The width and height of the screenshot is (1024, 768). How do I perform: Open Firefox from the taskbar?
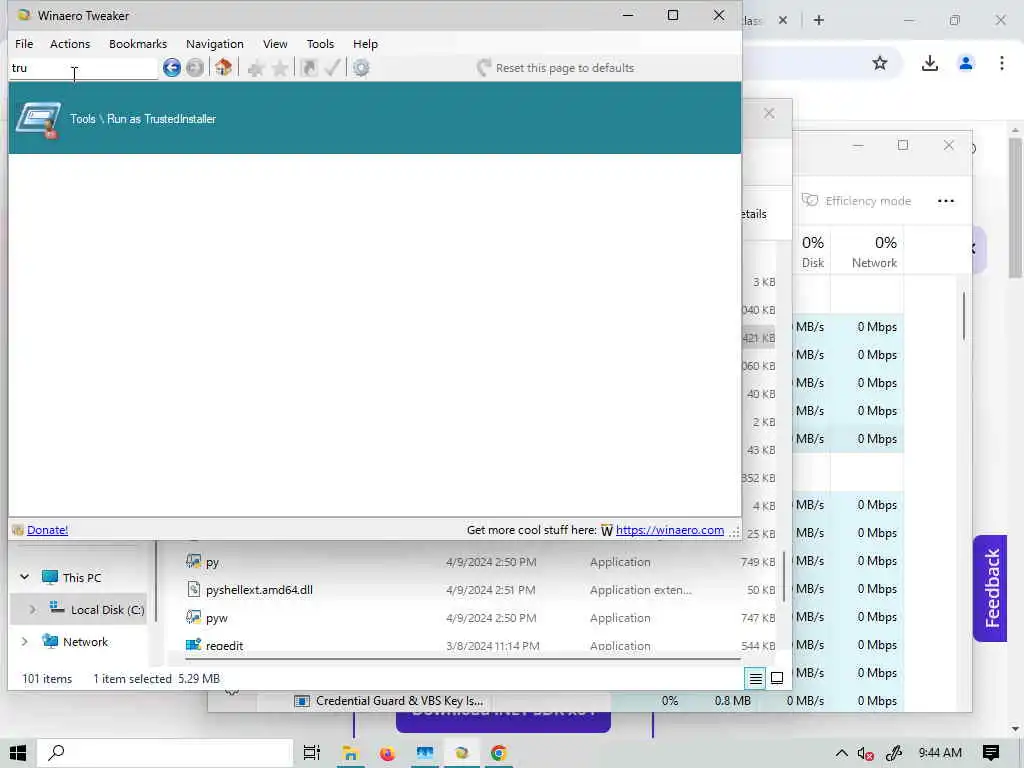pos(387,753)
